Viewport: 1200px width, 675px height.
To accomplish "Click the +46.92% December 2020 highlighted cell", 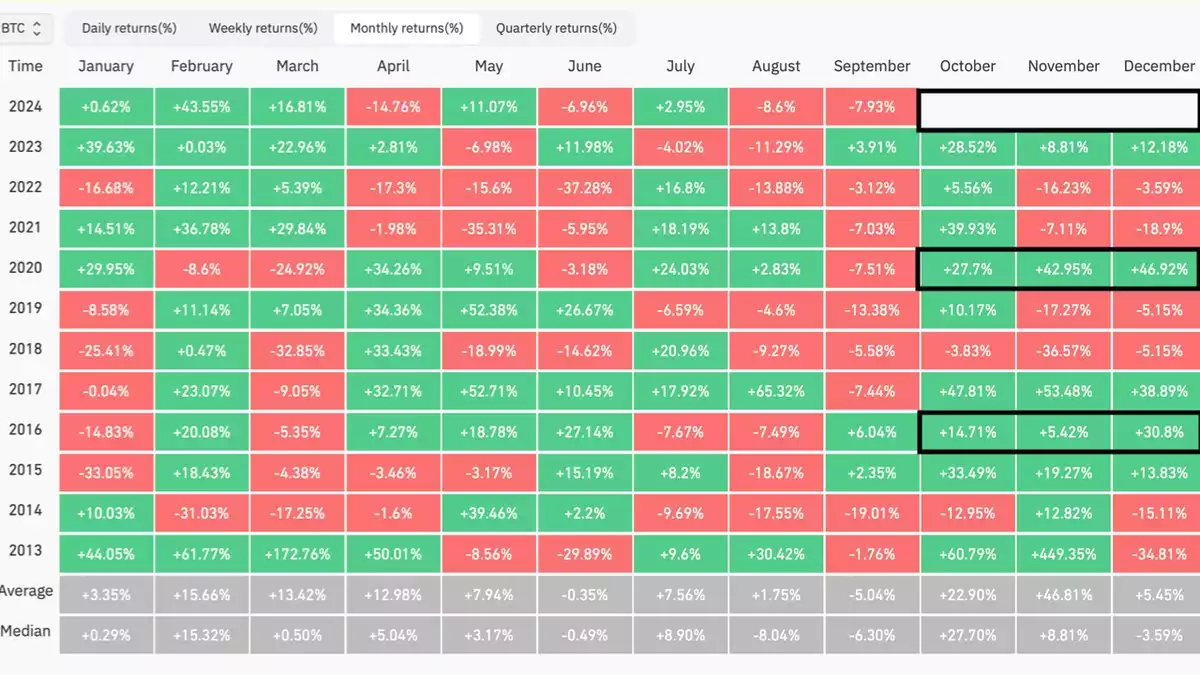I will [1159, 268].
